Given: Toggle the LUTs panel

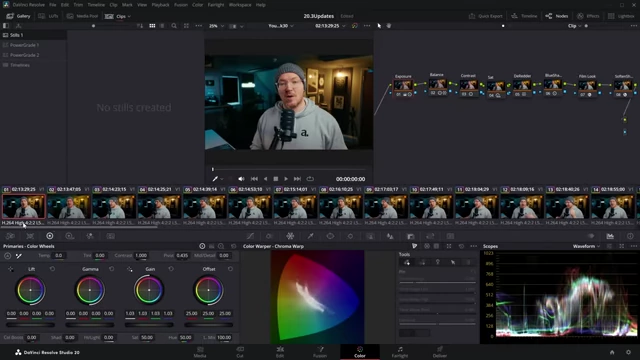Looking at the screenshot, I should [48, 16].
